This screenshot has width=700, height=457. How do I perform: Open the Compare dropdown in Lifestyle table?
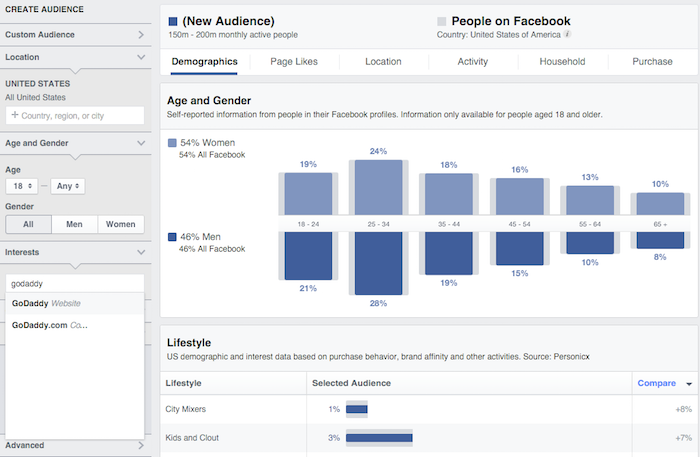[x=689, y=384]
